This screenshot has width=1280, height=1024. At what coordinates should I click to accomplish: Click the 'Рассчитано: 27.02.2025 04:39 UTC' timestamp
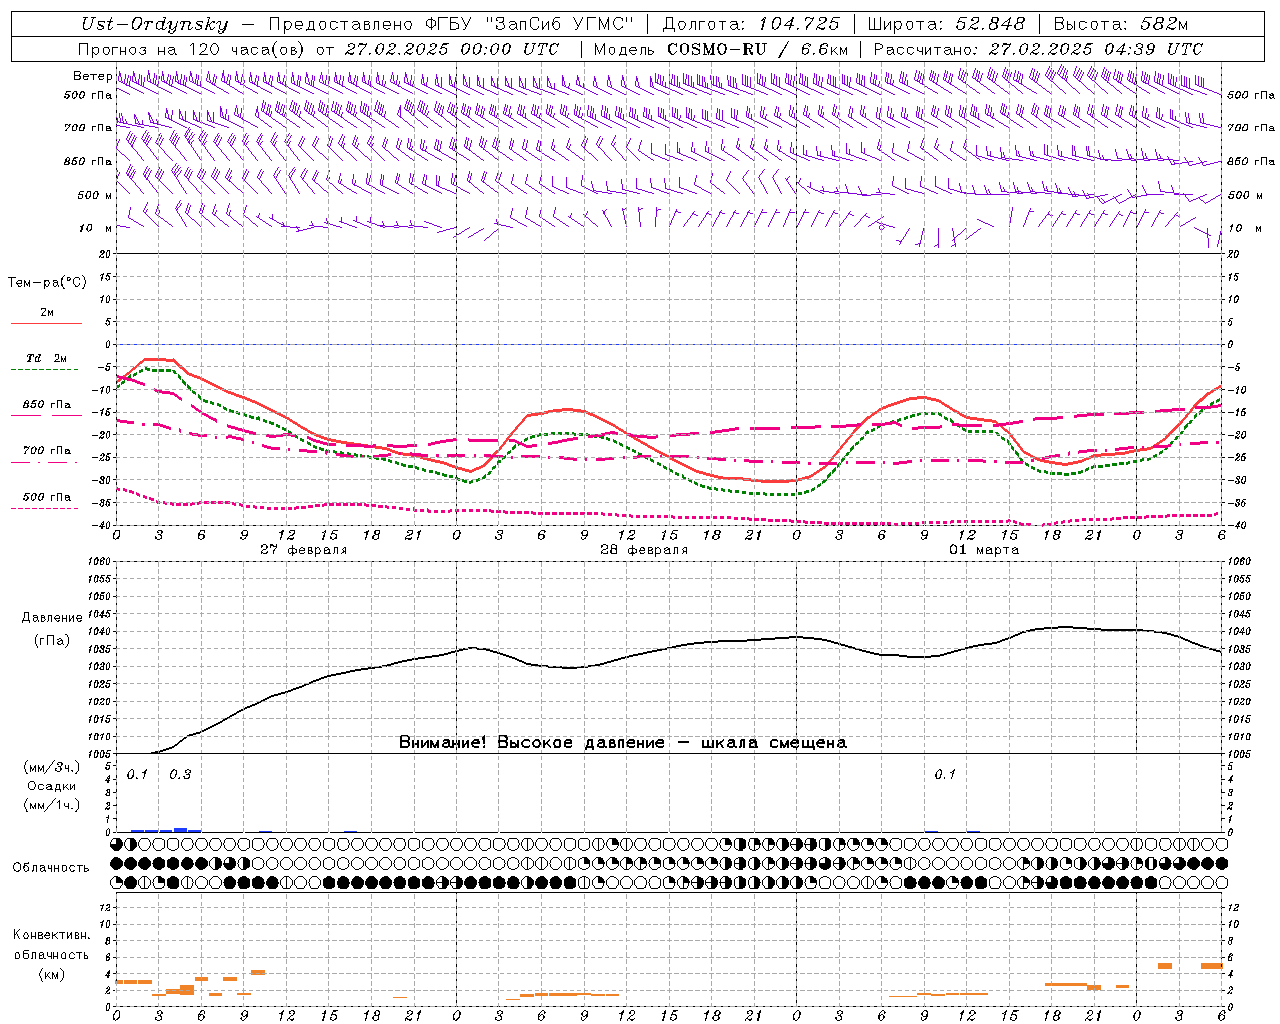tap(1038, 49)
